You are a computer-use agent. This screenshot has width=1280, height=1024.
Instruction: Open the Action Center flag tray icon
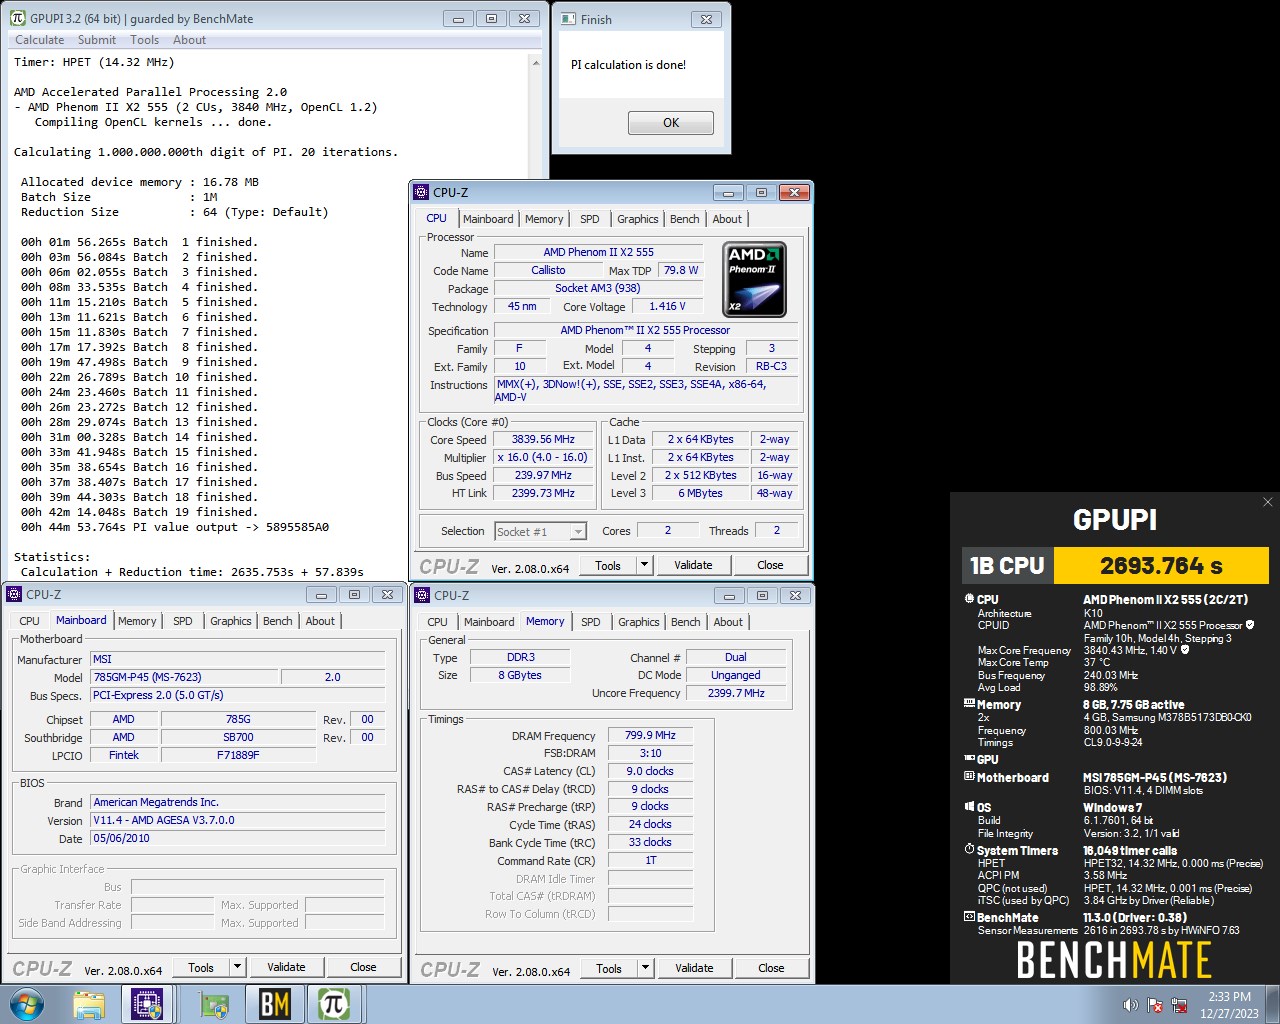point(1155,1005)
